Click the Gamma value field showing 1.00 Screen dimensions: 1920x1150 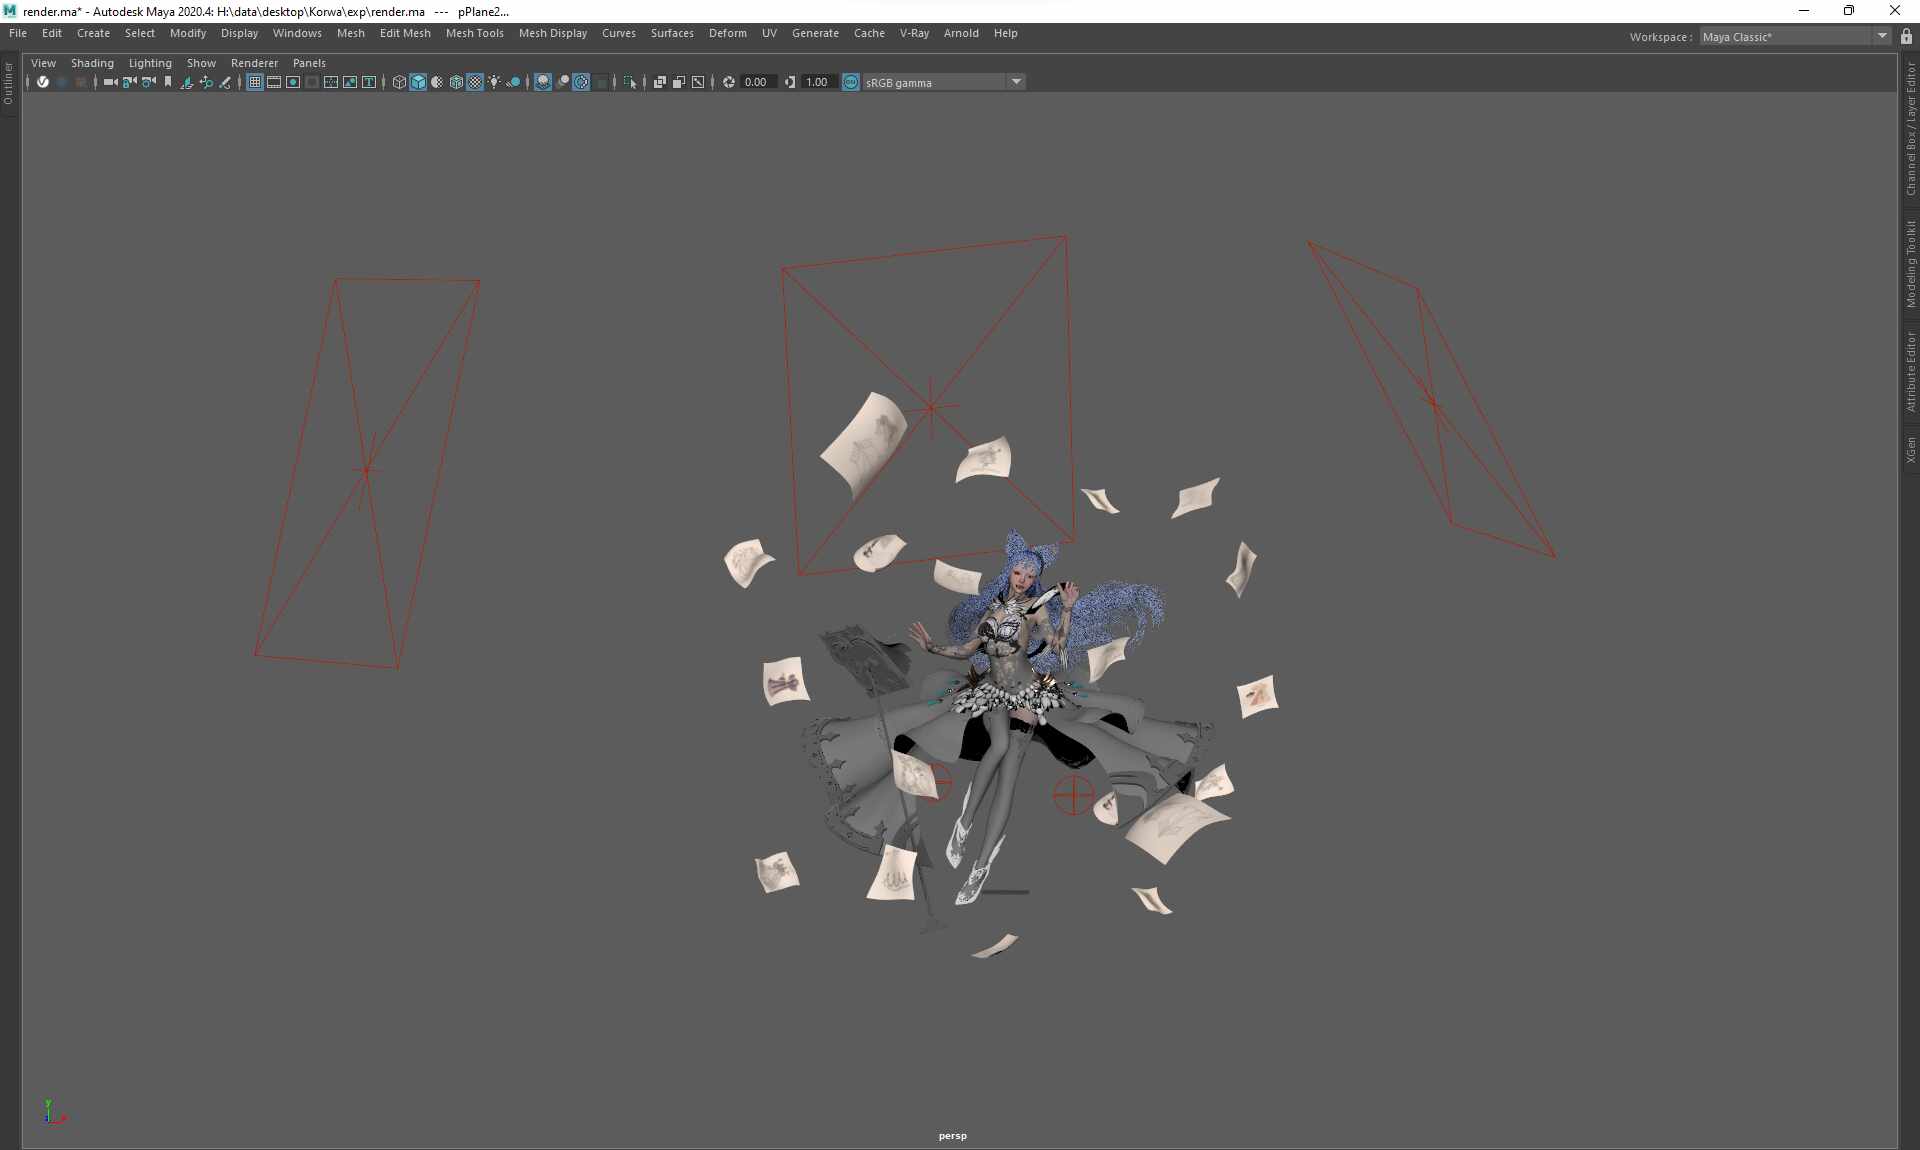819,82
